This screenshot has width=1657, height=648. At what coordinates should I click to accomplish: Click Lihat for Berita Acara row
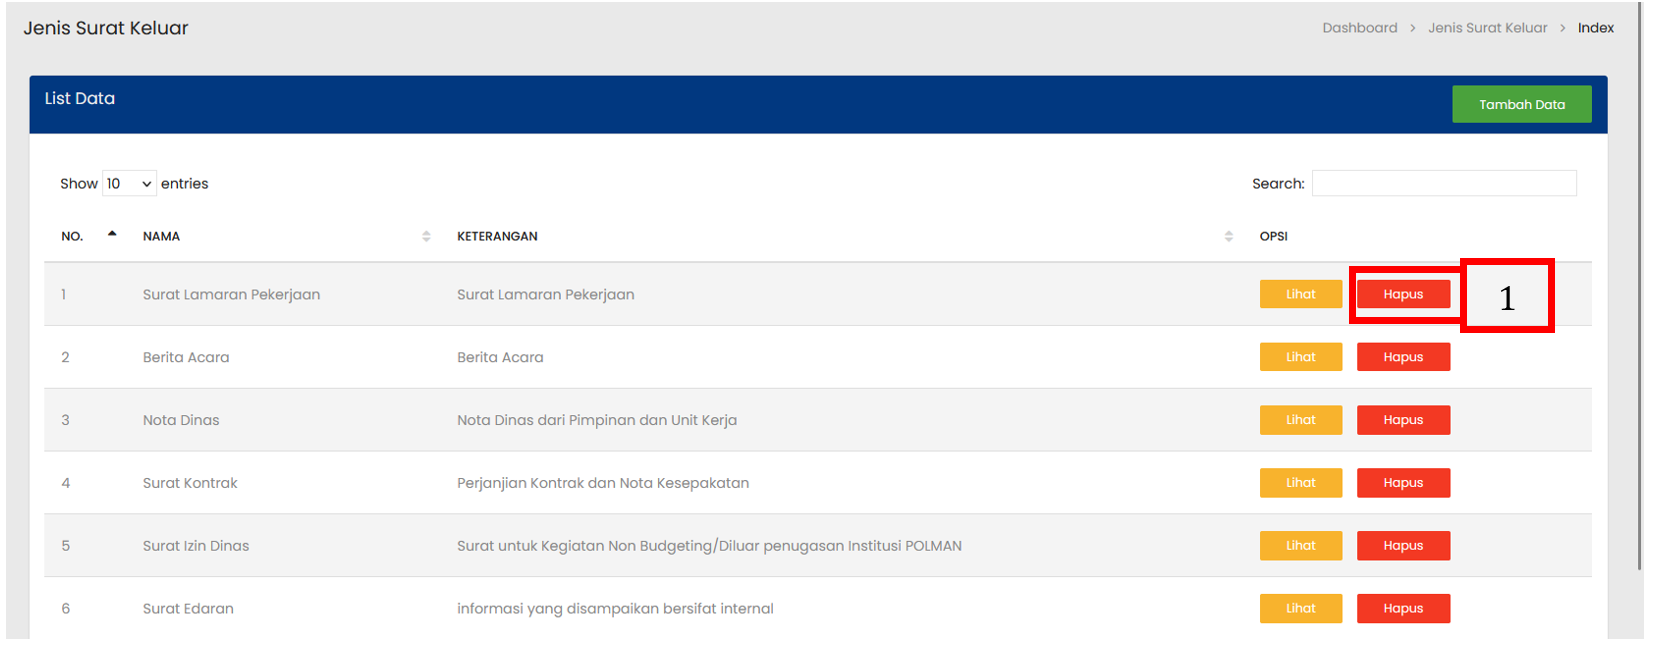pyautogui.click(x=1300, y=357)
